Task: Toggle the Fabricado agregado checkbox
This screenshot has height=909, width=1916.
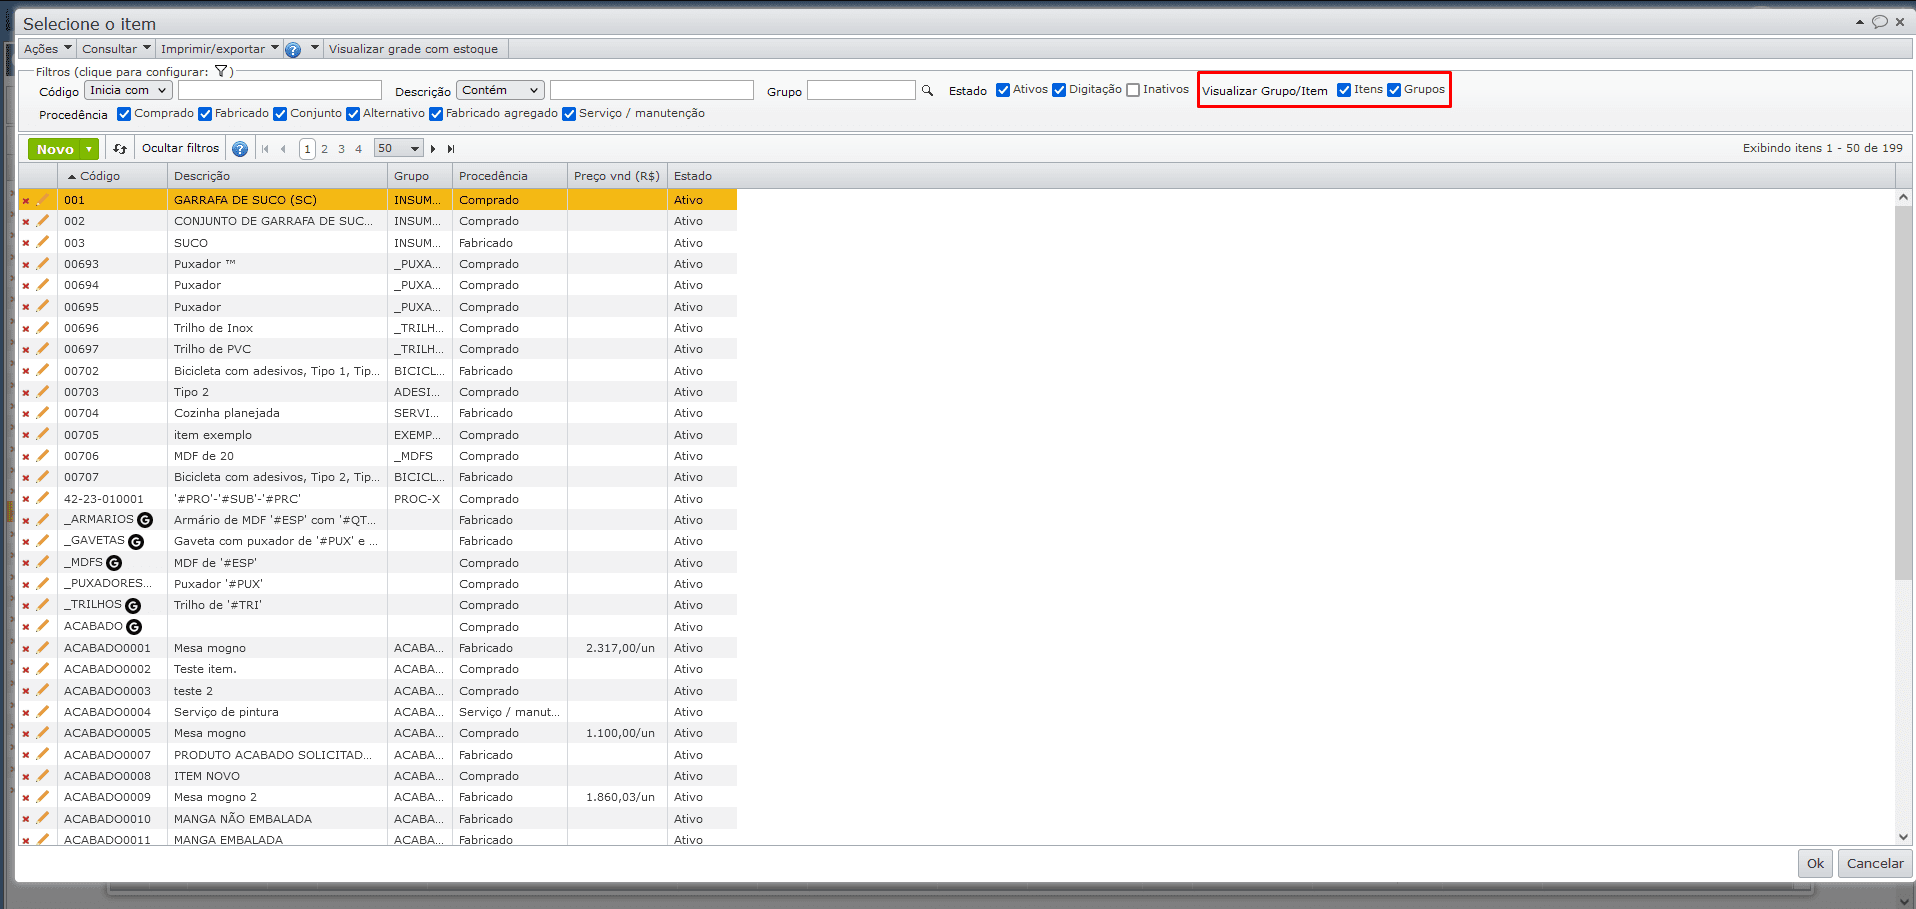Action: pos(436,114)
